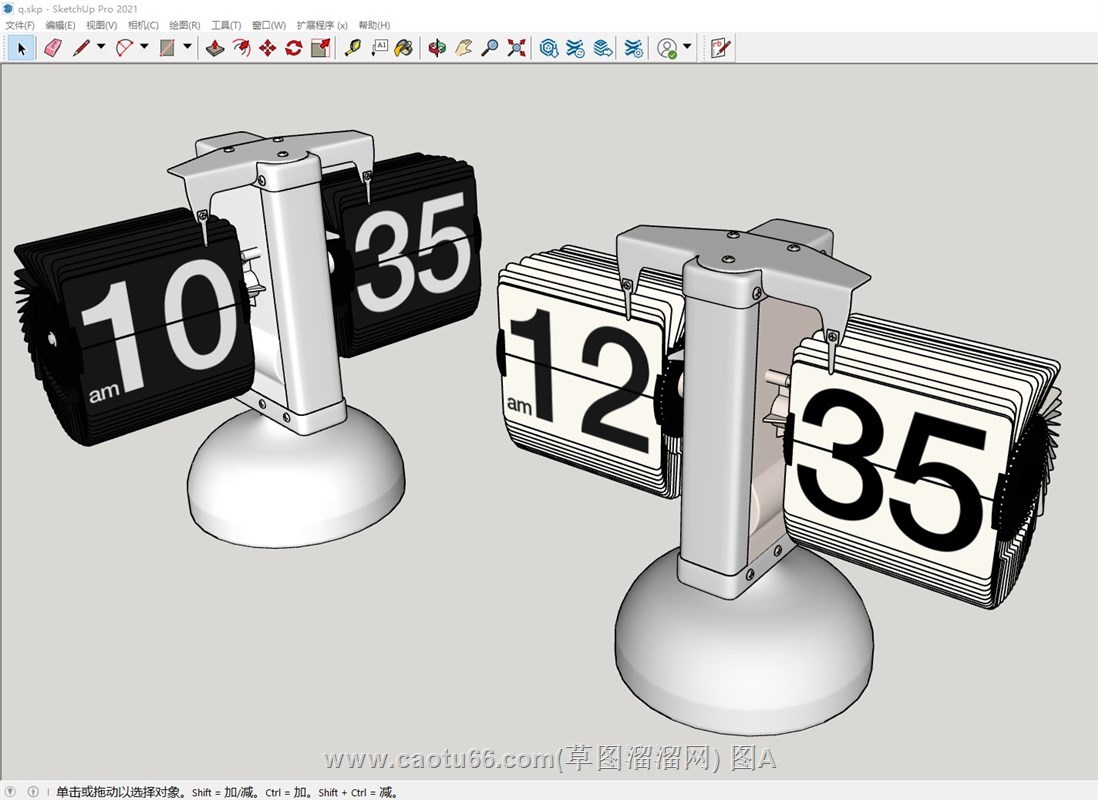1098x800 pixels.
Task: Expand the Arc tool dropdown arrow
Action: click(x=144, y=47)
